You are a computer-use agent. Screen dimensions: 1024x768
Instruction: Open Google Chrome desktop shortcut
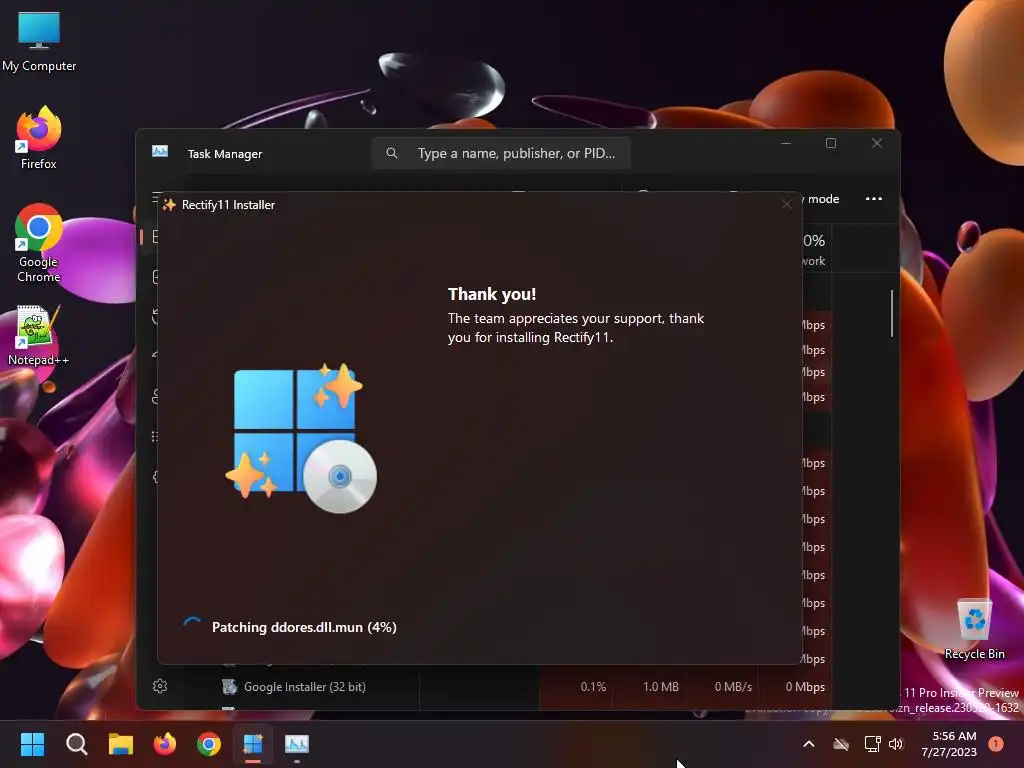coord(39,243)
